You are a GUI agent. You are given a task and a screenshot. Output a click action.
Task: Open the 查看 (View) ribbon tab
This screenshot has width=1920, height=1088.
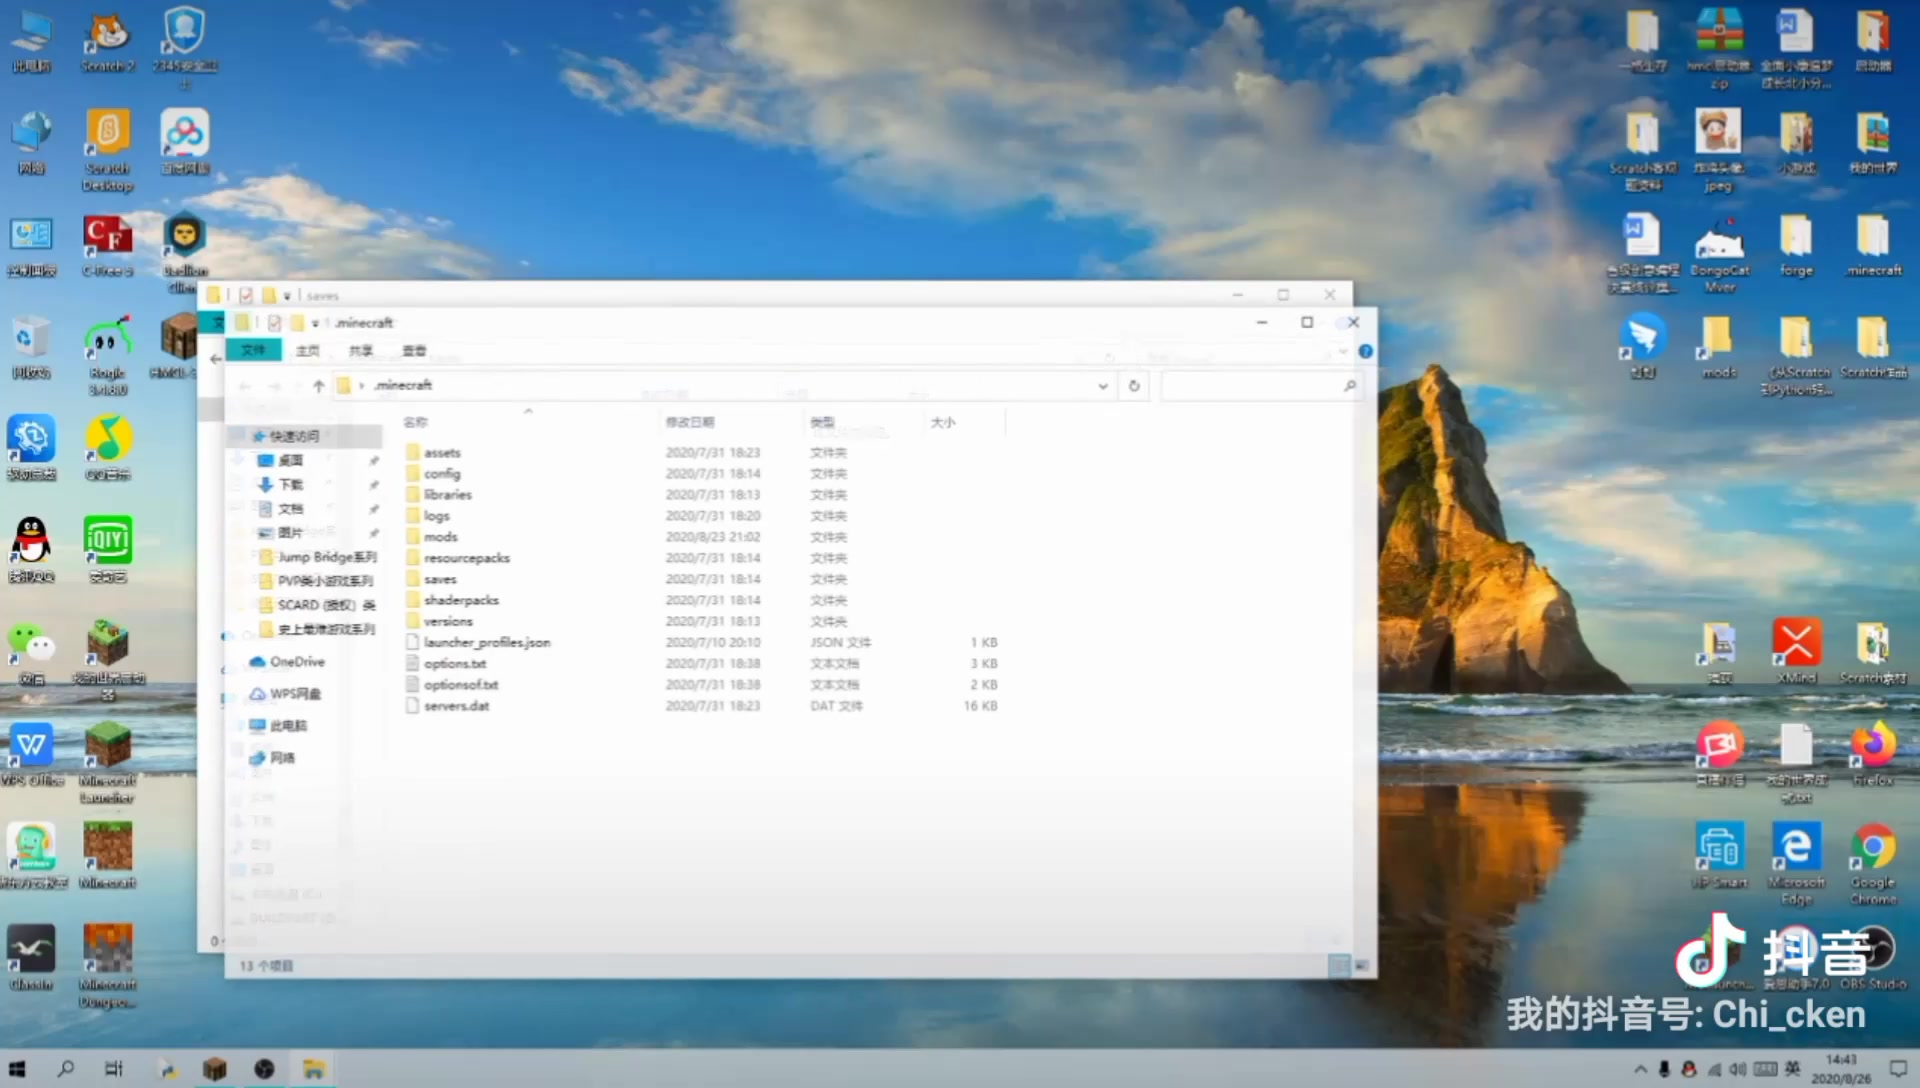click(x=414, y=351)
